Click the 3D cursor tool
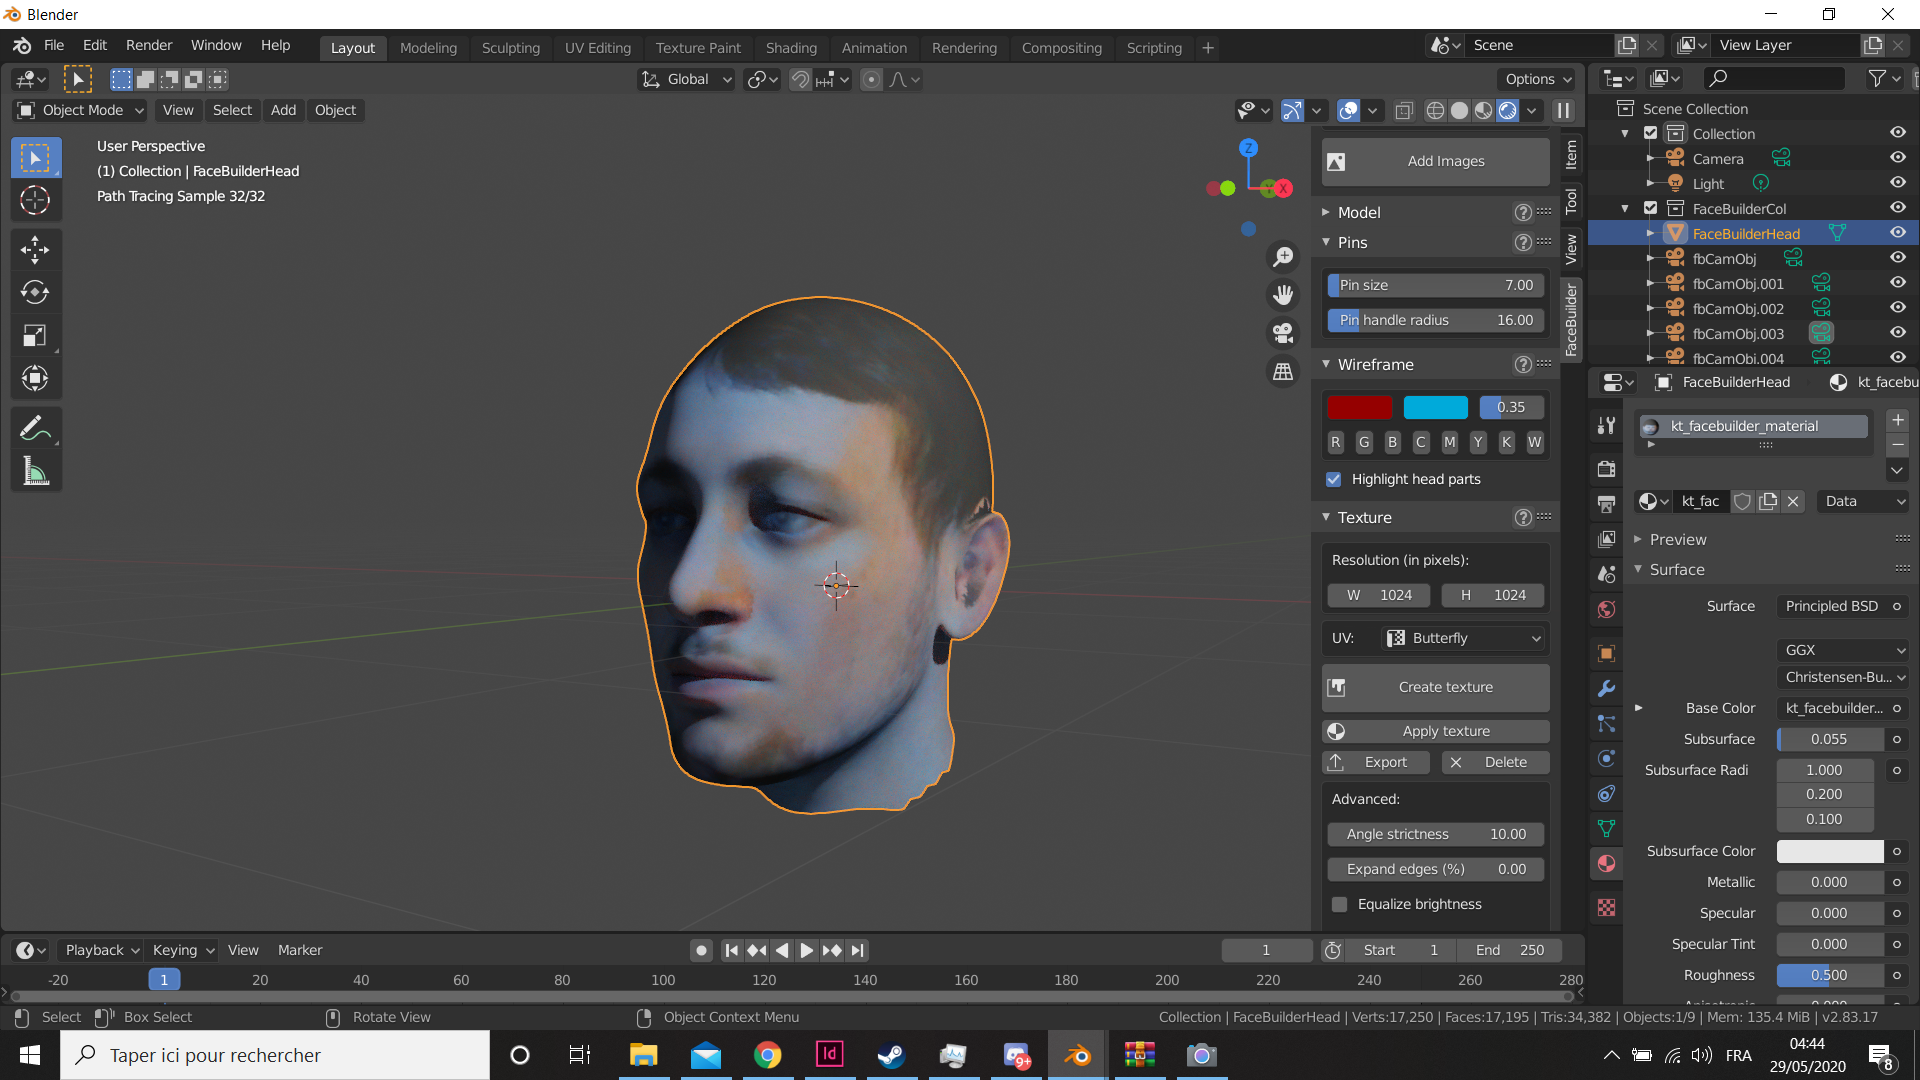 (x=35, y=200)
